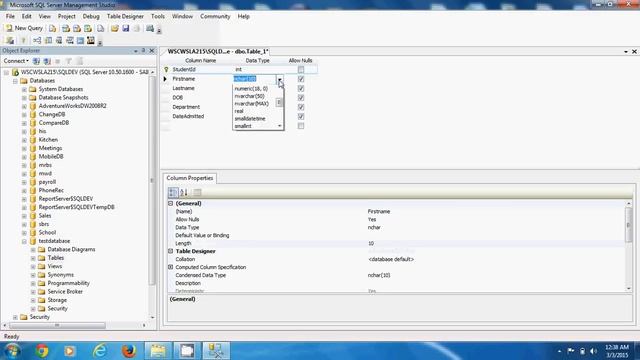This screenshot has width=640, height=360.
Task: Select the PhoneRec database in Object Explorer
Action: pos(51,190)
